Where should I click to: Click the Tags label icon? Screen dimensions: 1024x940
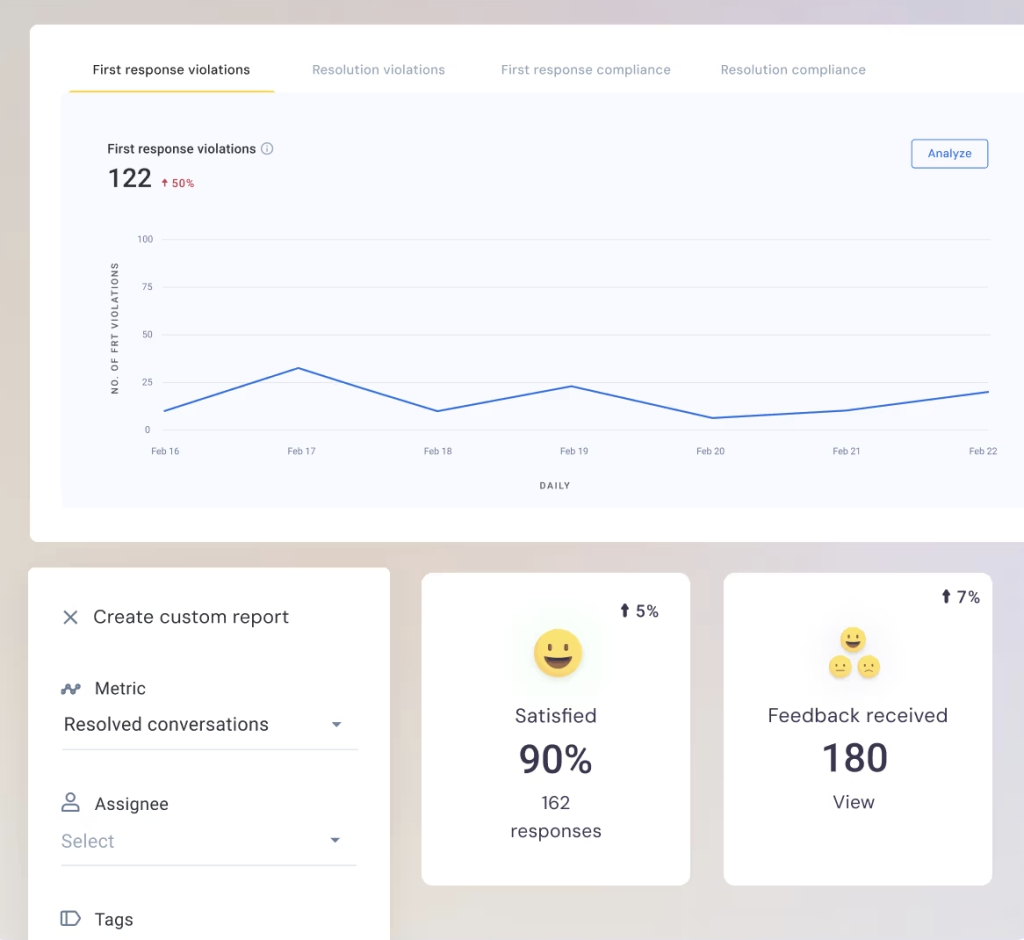(70, 918)
